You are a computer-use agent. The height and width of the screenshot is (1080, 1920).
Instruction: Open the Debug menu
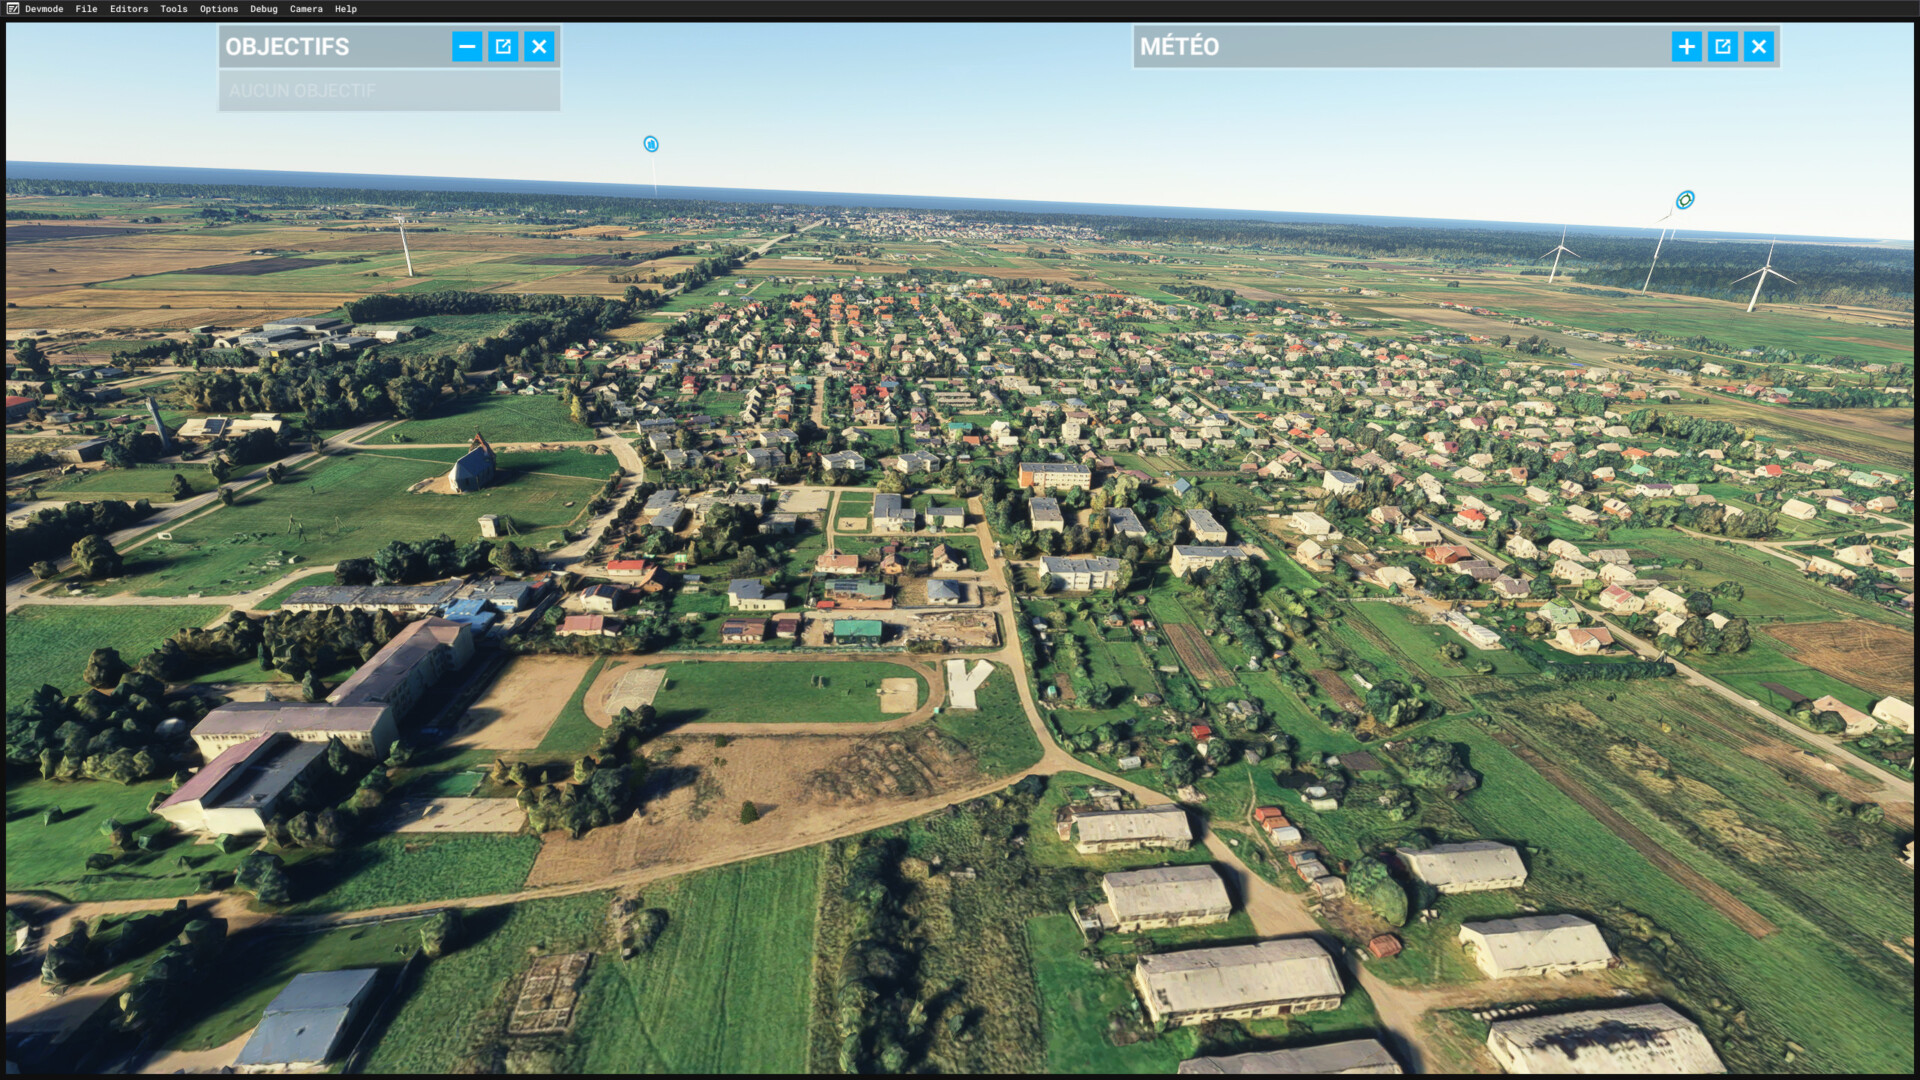coord(264,9)
